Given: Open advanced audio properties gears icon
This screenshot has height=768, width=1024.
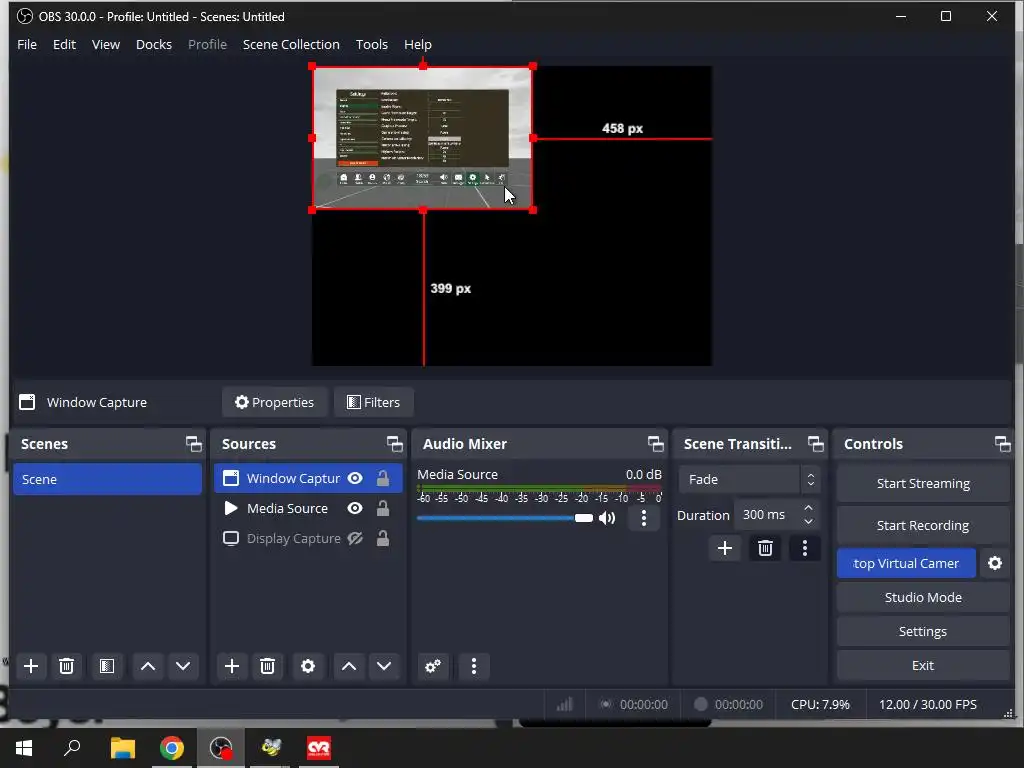Looking at the screenshot, I should point(433,666).
